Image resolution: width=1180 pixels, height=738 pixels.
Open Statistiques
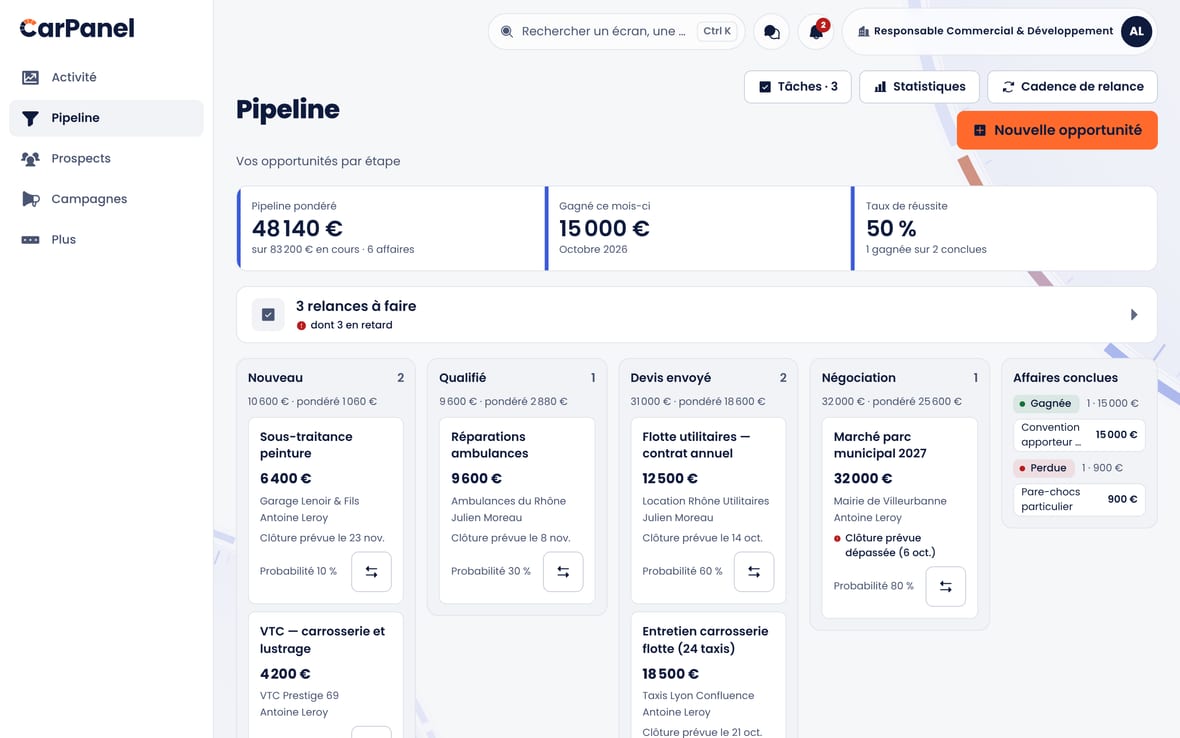919,87
